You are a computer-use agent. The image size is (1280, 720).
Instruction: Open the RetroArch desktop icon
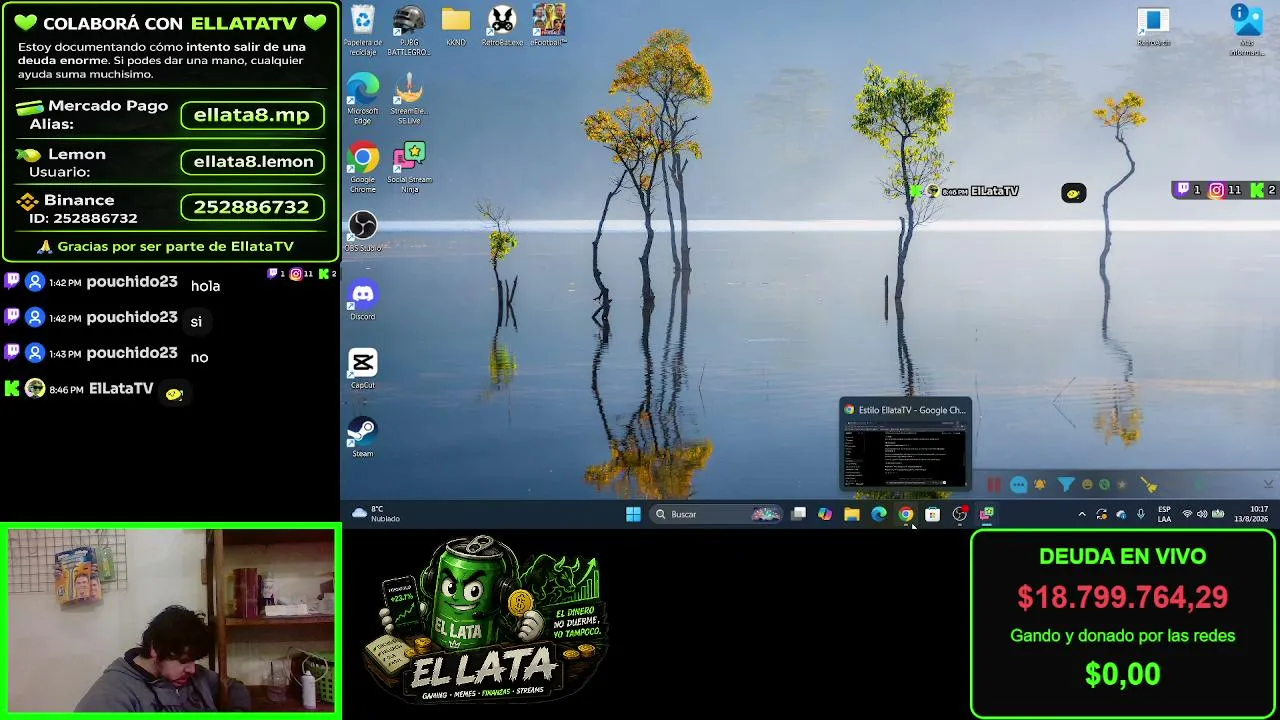(1153, 27)
